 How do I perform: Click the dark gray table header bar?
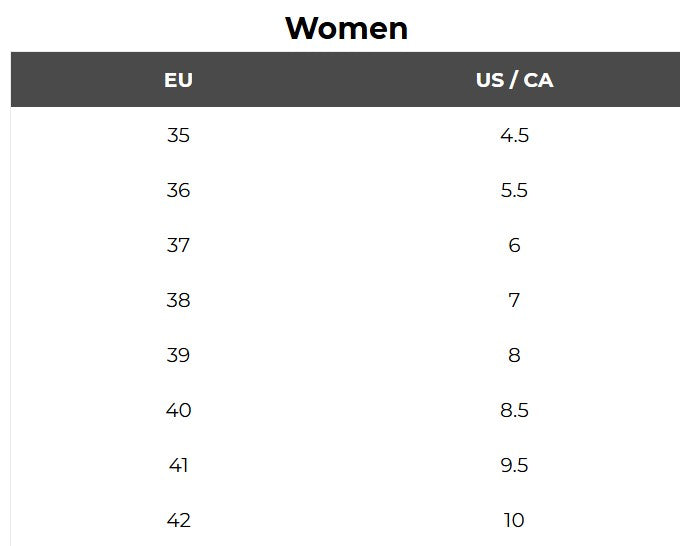click(x=346, y=80)
